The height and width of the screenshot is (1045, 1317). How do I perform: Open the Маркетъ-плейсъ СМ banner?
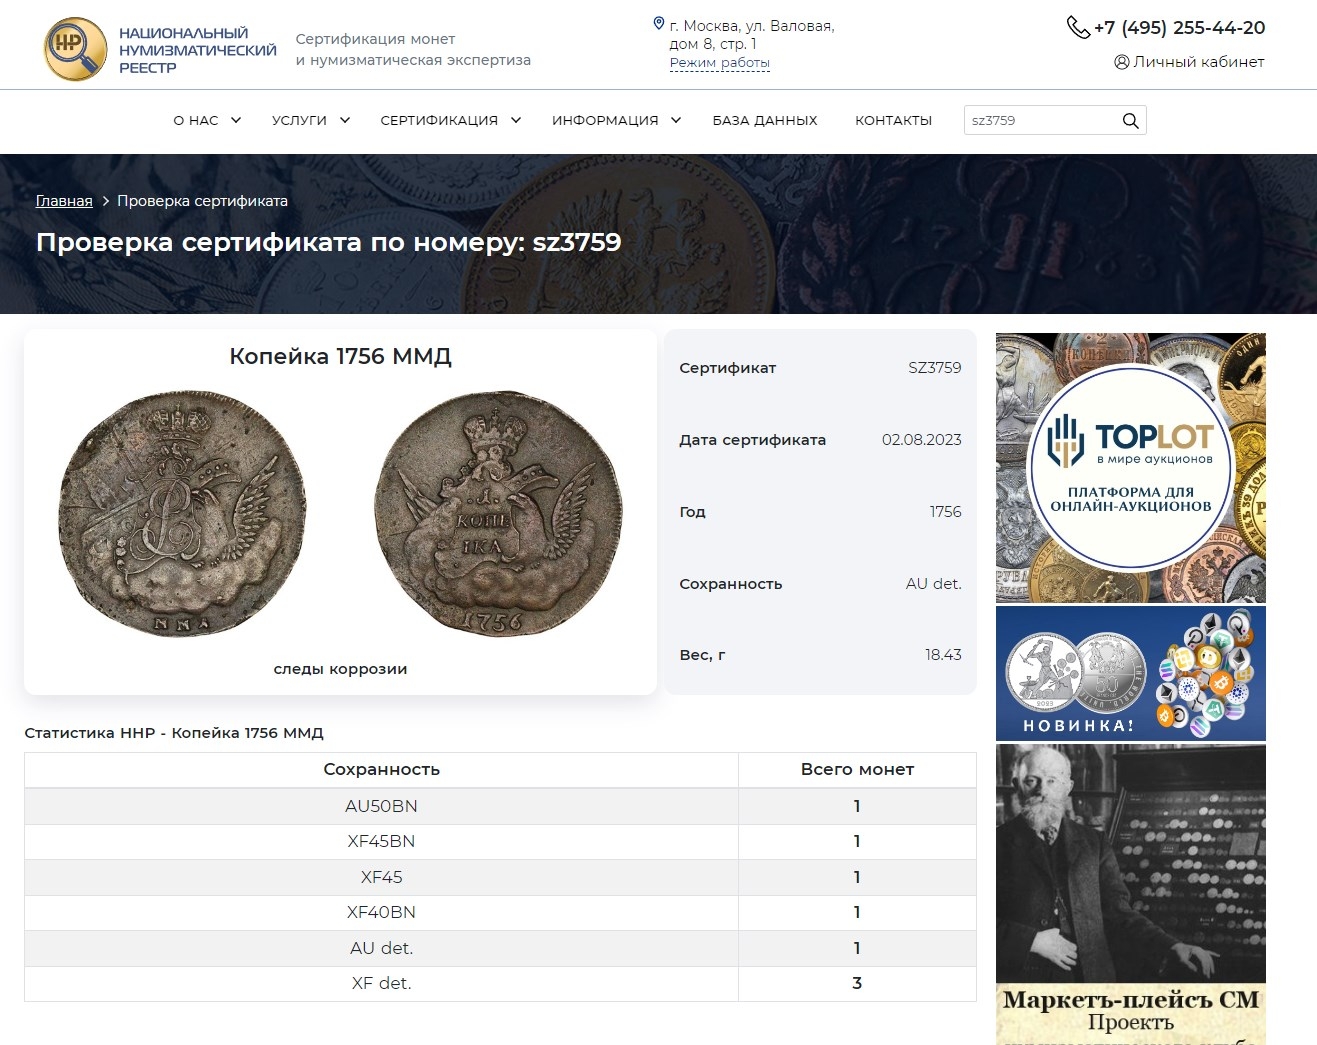click(1130, 893)
